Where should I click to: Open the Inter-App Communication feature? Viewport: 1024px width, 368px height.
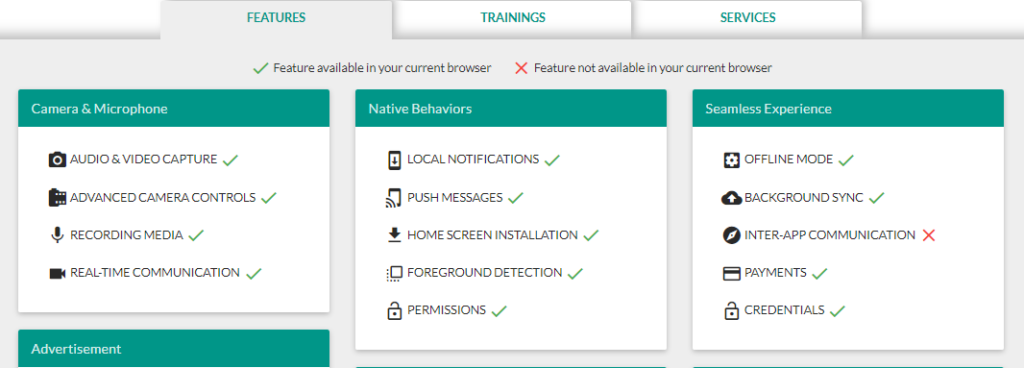click(830, 235)
